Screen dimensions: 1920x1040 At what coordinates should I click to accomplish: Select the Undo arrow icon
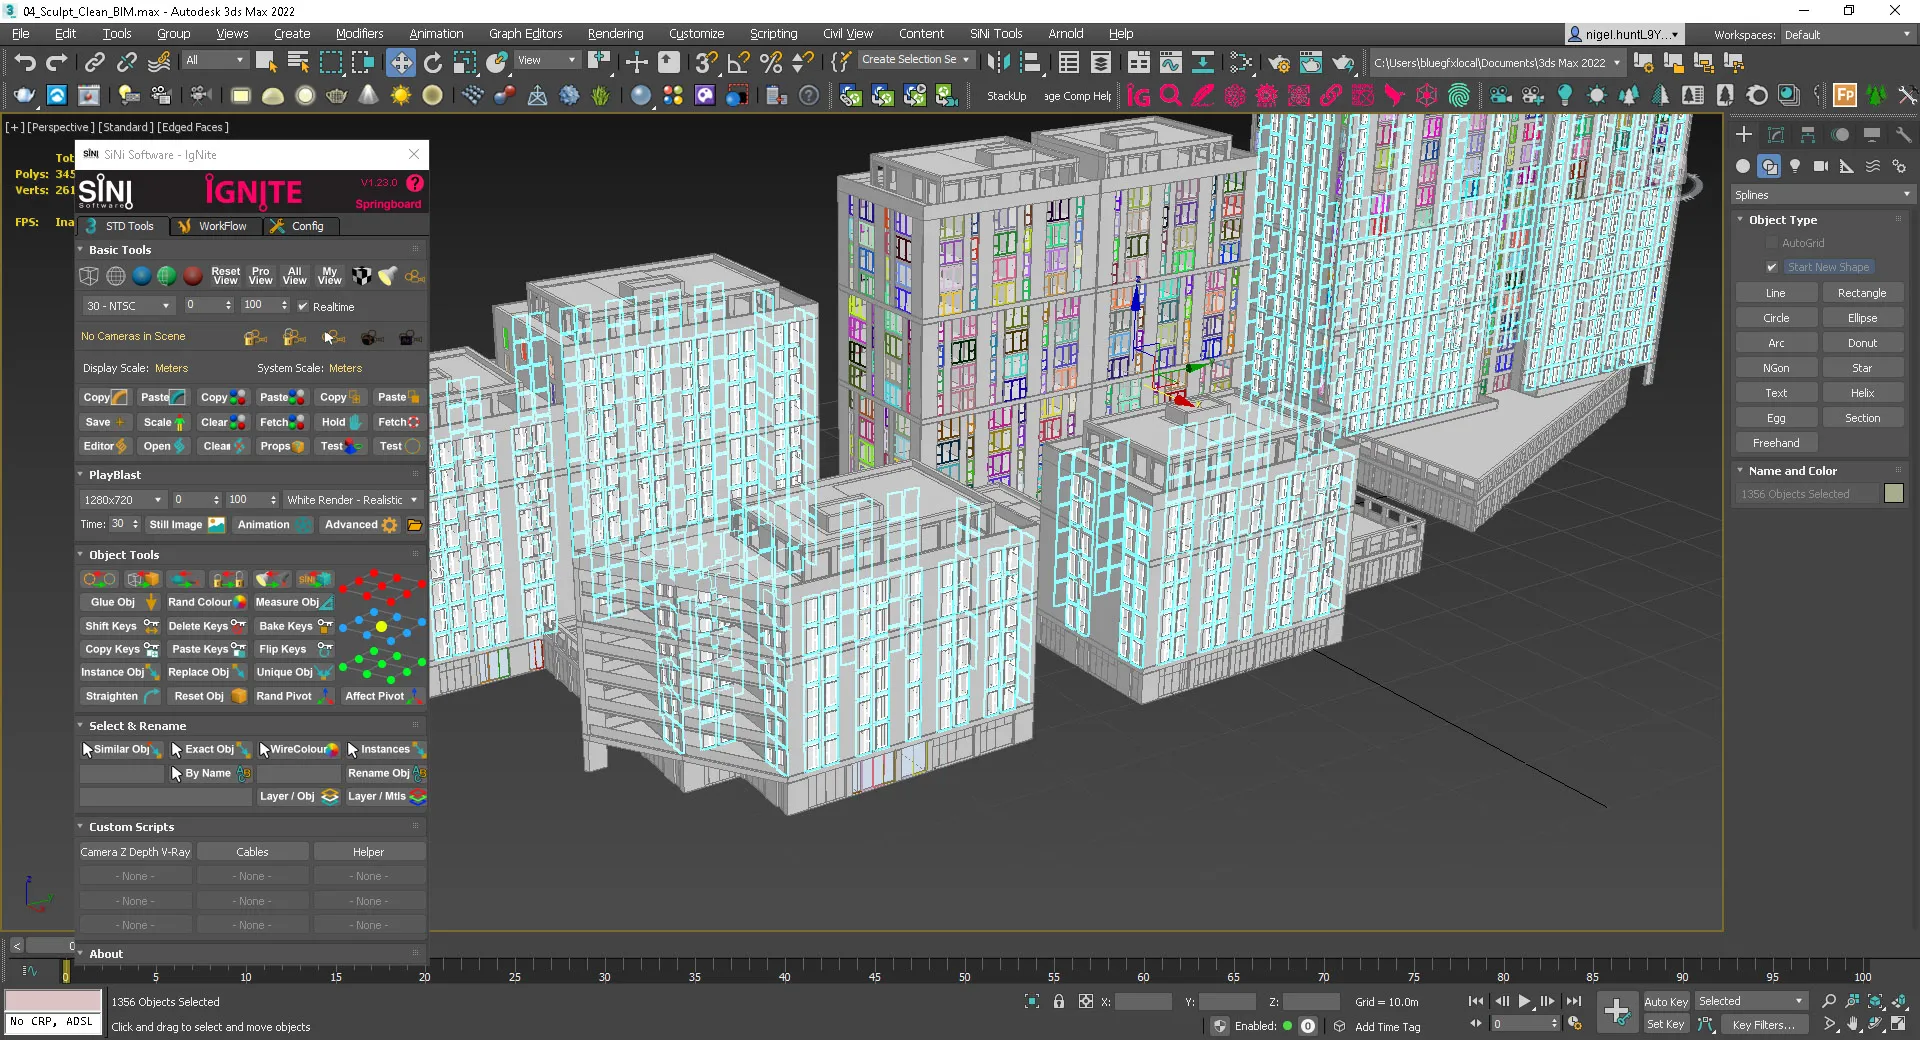[x=25, y=62]
